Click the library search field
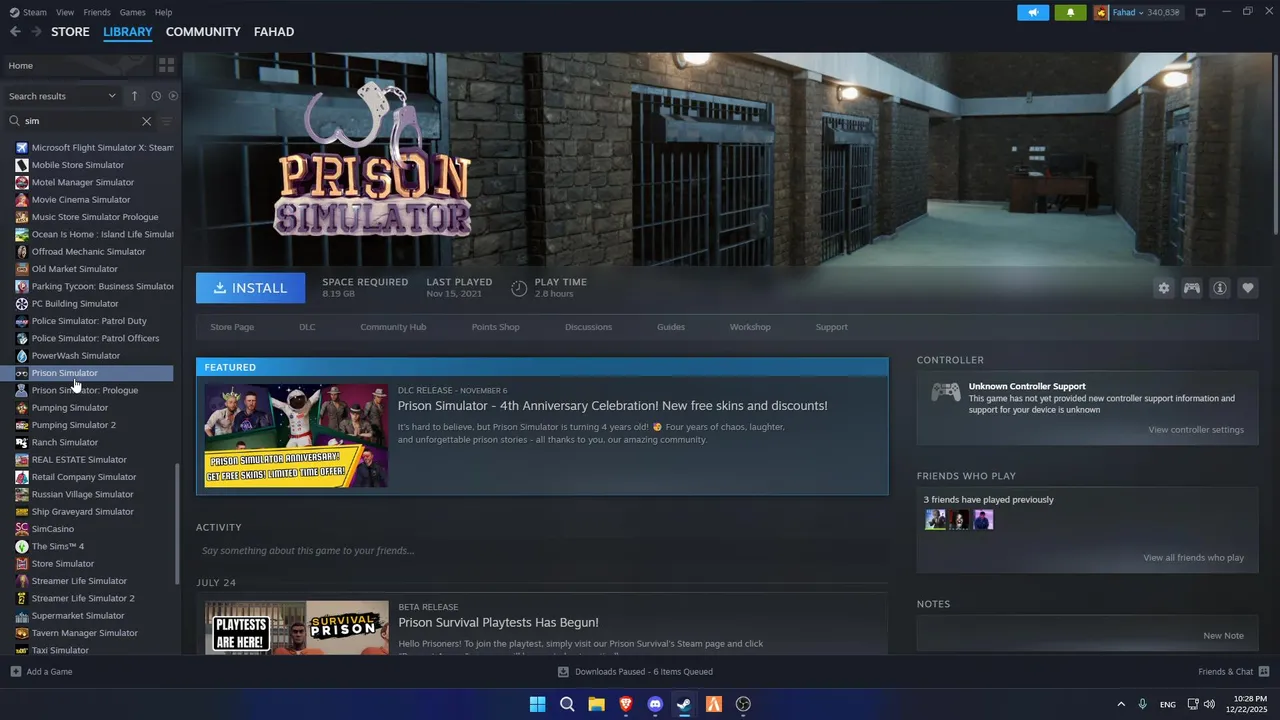This screenshot has height=720, width=1280. [x=80, y=121]
